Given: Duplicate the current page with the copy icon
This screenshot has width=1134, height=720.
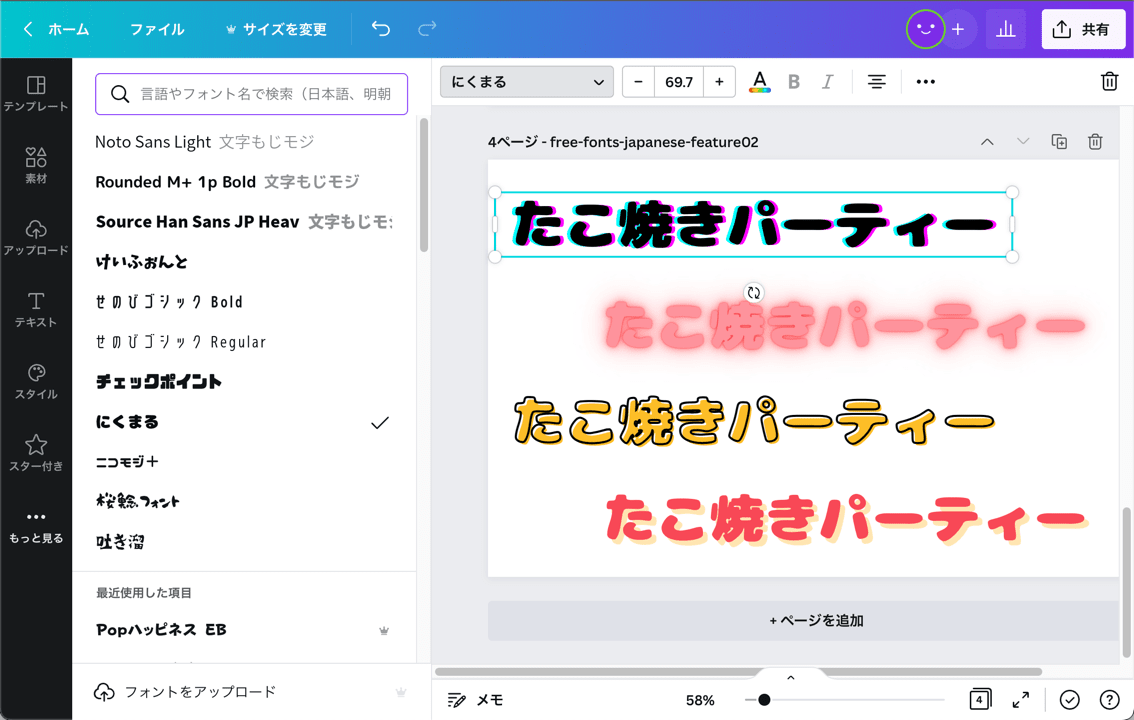Looking at the screenshot, I should [x=1059, y=141].
